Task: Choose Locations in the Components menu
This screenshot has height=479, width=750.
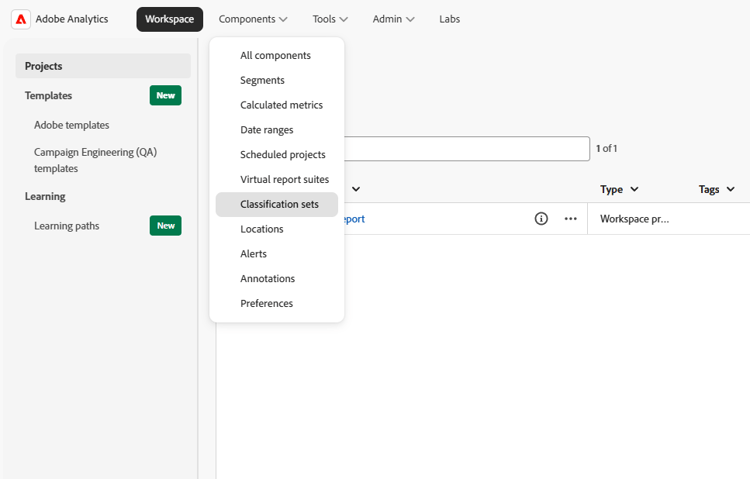Action: (x=276, y=229)
